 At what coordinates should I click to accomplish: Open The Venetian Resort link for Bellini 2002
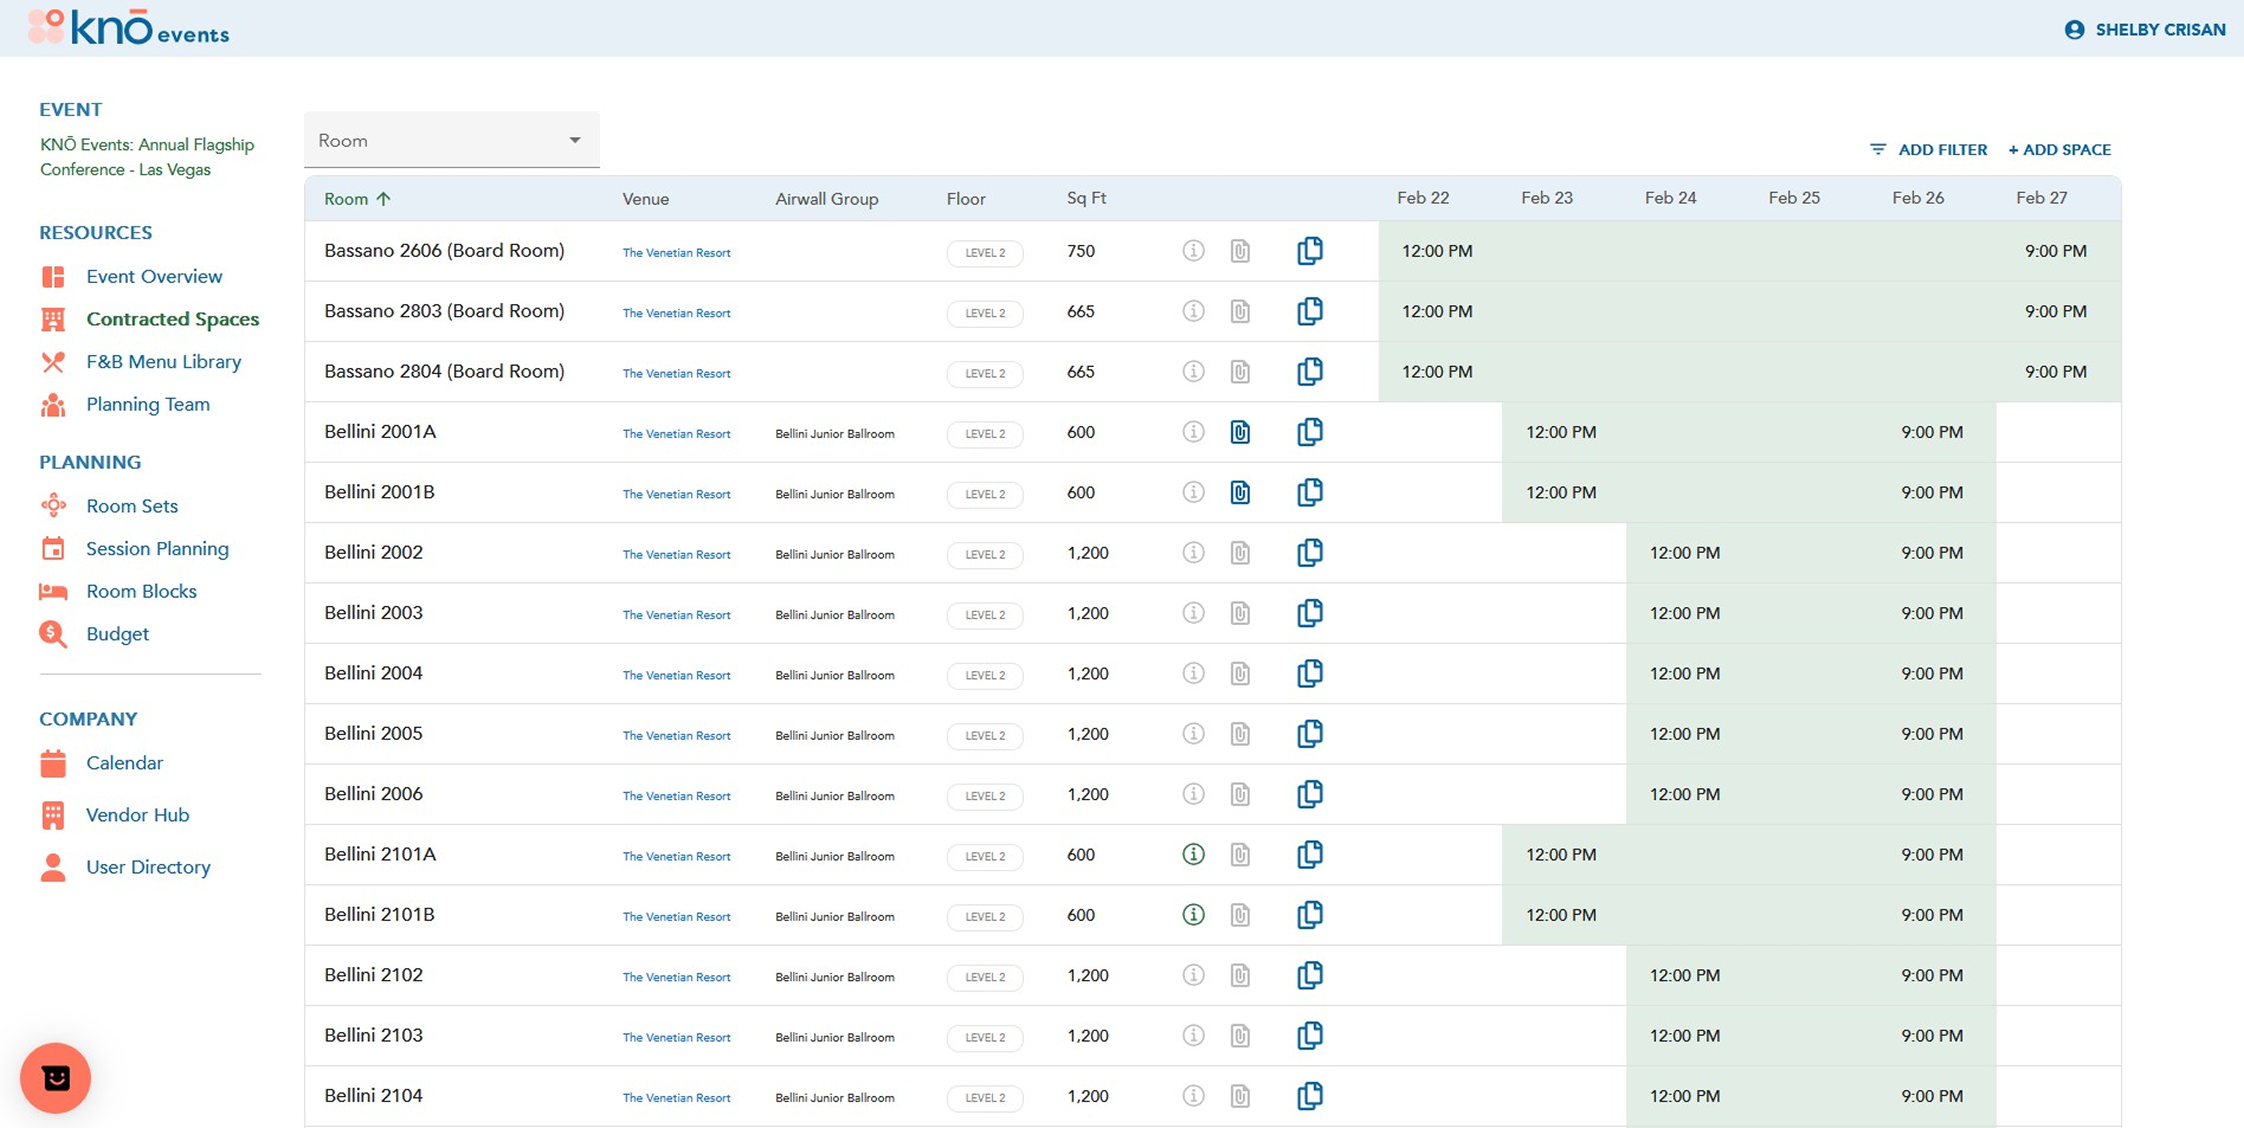point(676,554)
